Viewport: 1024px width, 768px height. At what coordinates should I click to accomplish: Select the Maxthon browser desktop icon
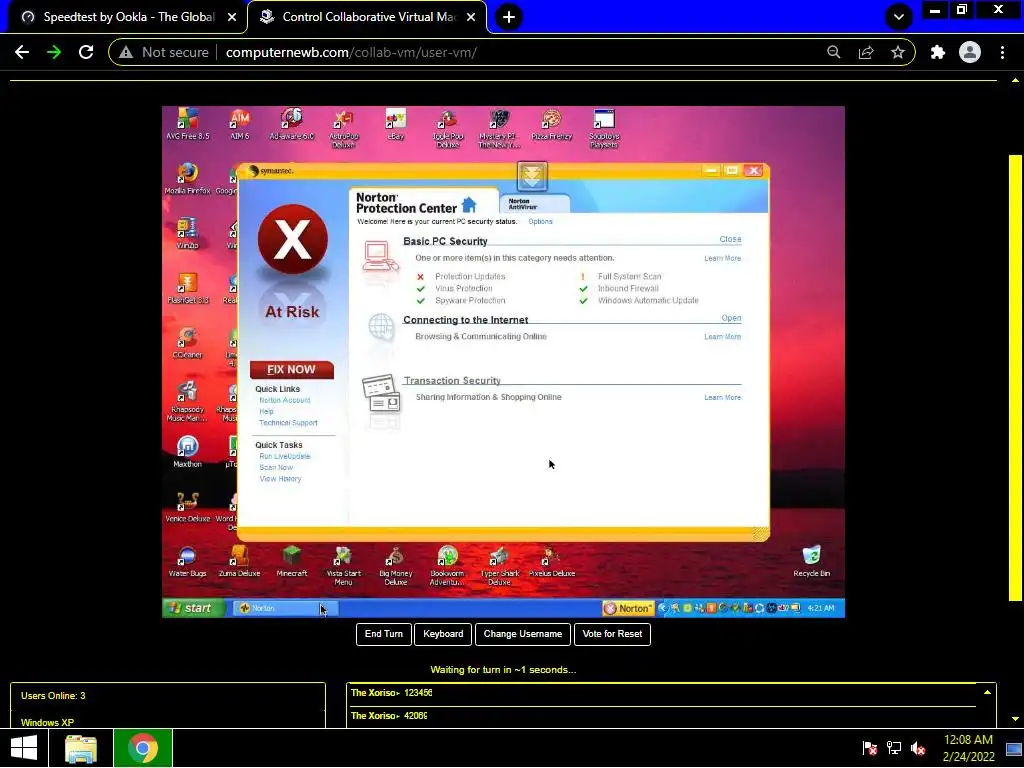click(187, 452)
